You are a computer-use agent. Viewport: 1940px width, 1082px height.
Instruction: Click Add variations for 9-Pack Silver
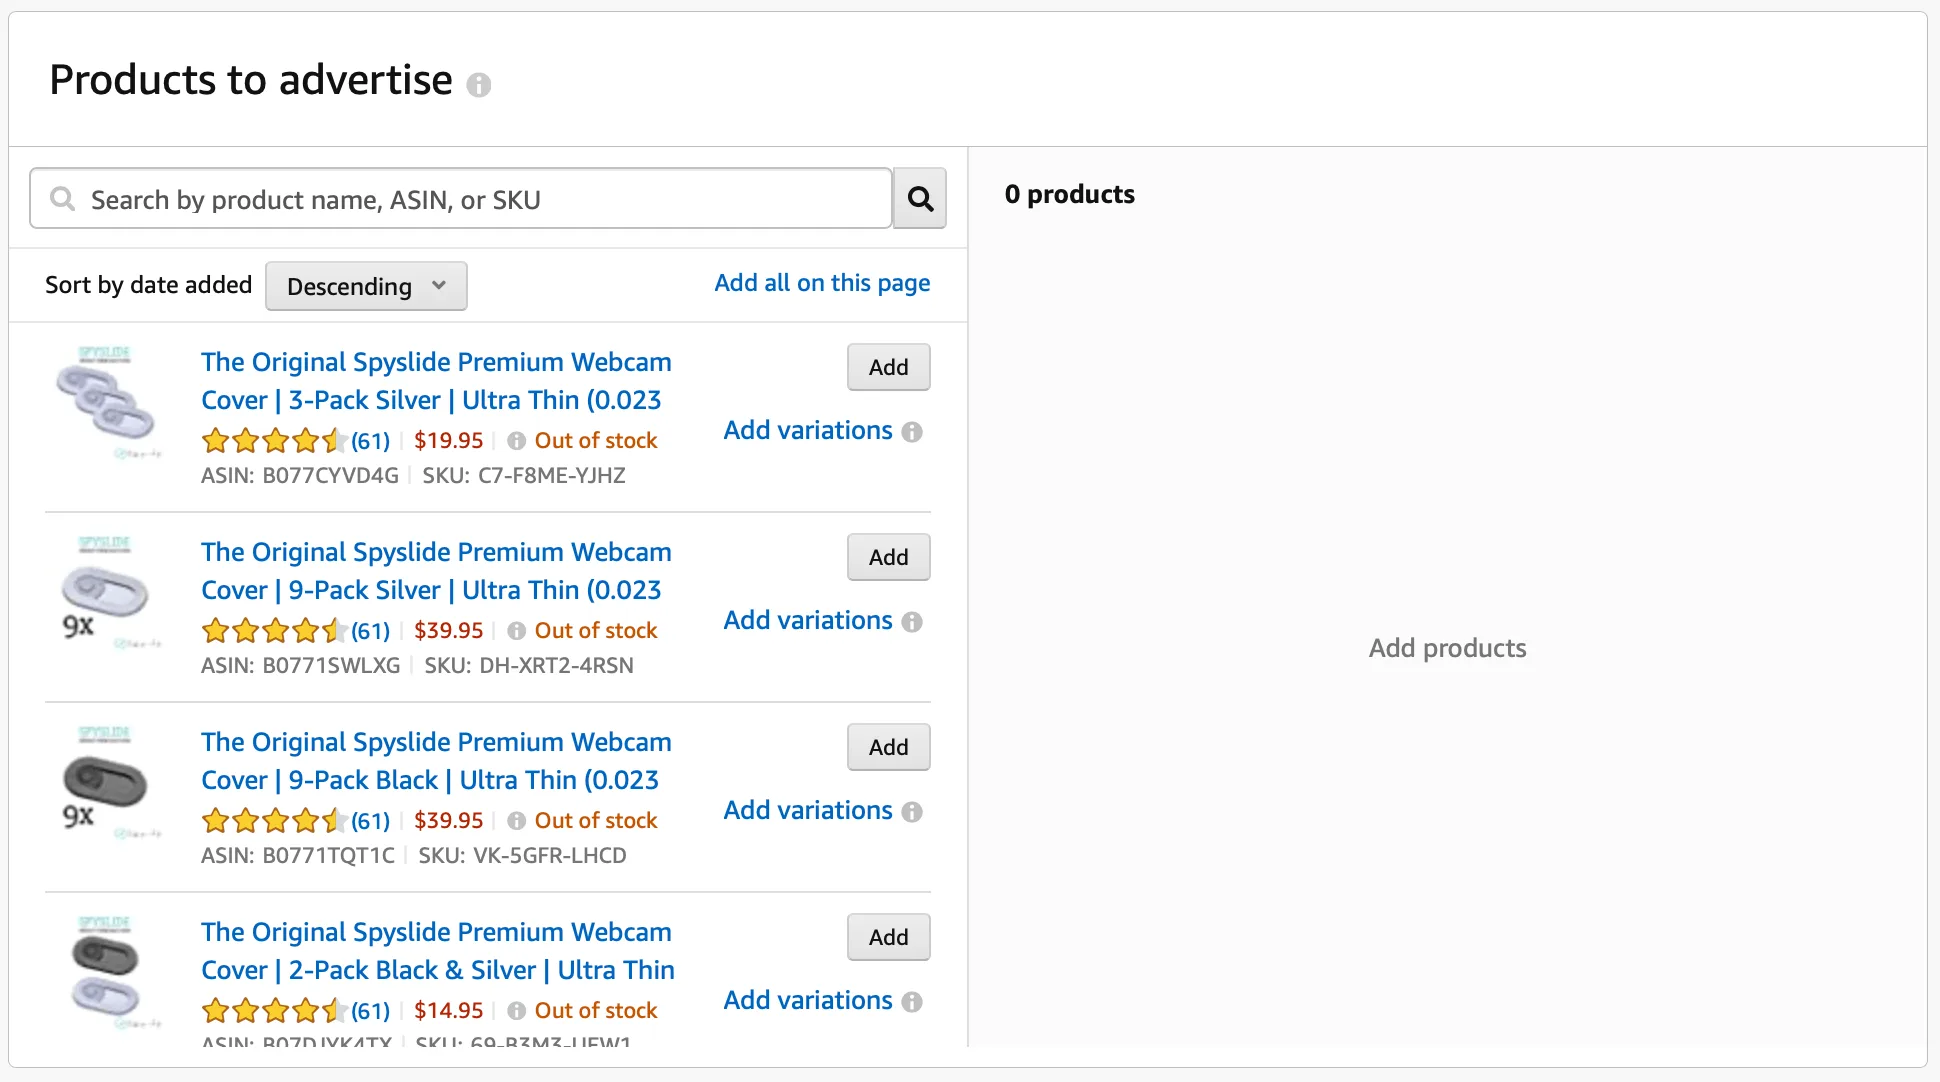[808, 621]
